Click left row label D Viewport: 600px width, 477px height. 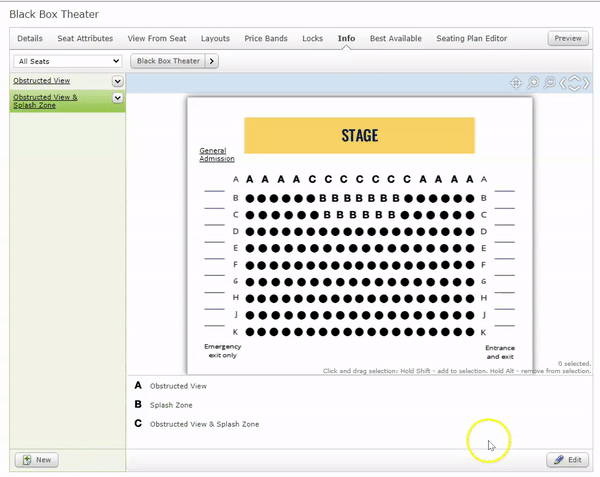point(236,231)
